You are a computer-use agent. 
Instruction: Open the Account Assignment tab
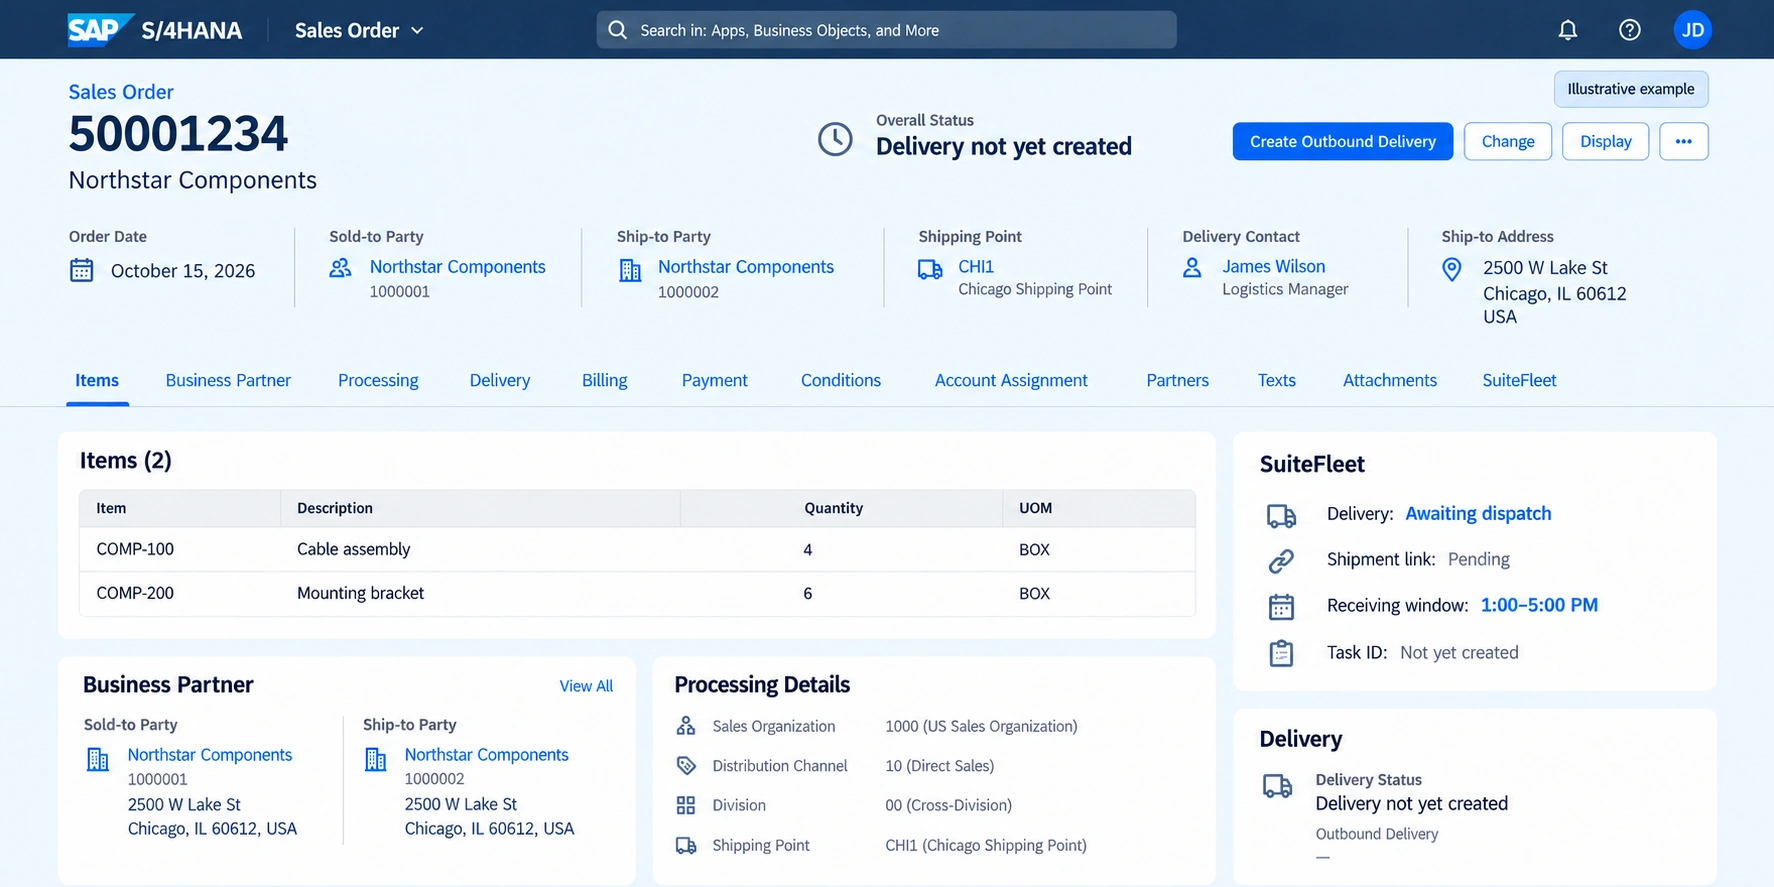click(x=1011, y=380)
